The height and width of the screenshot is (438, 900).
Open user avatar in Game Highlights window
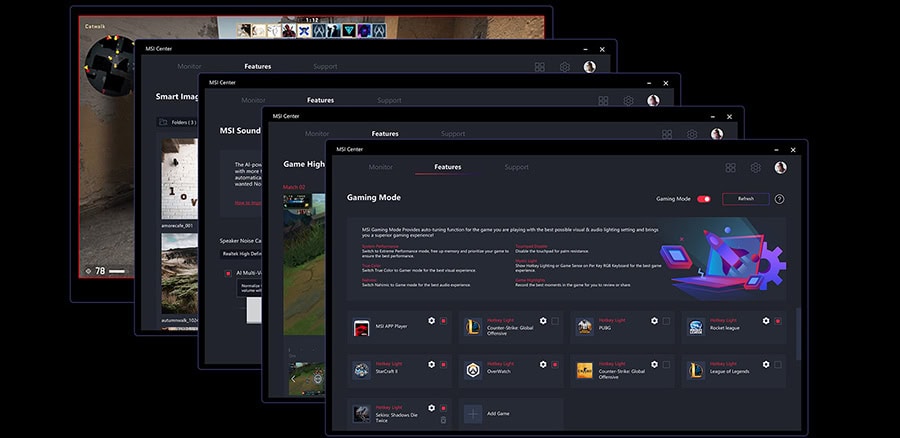(717, 134)
